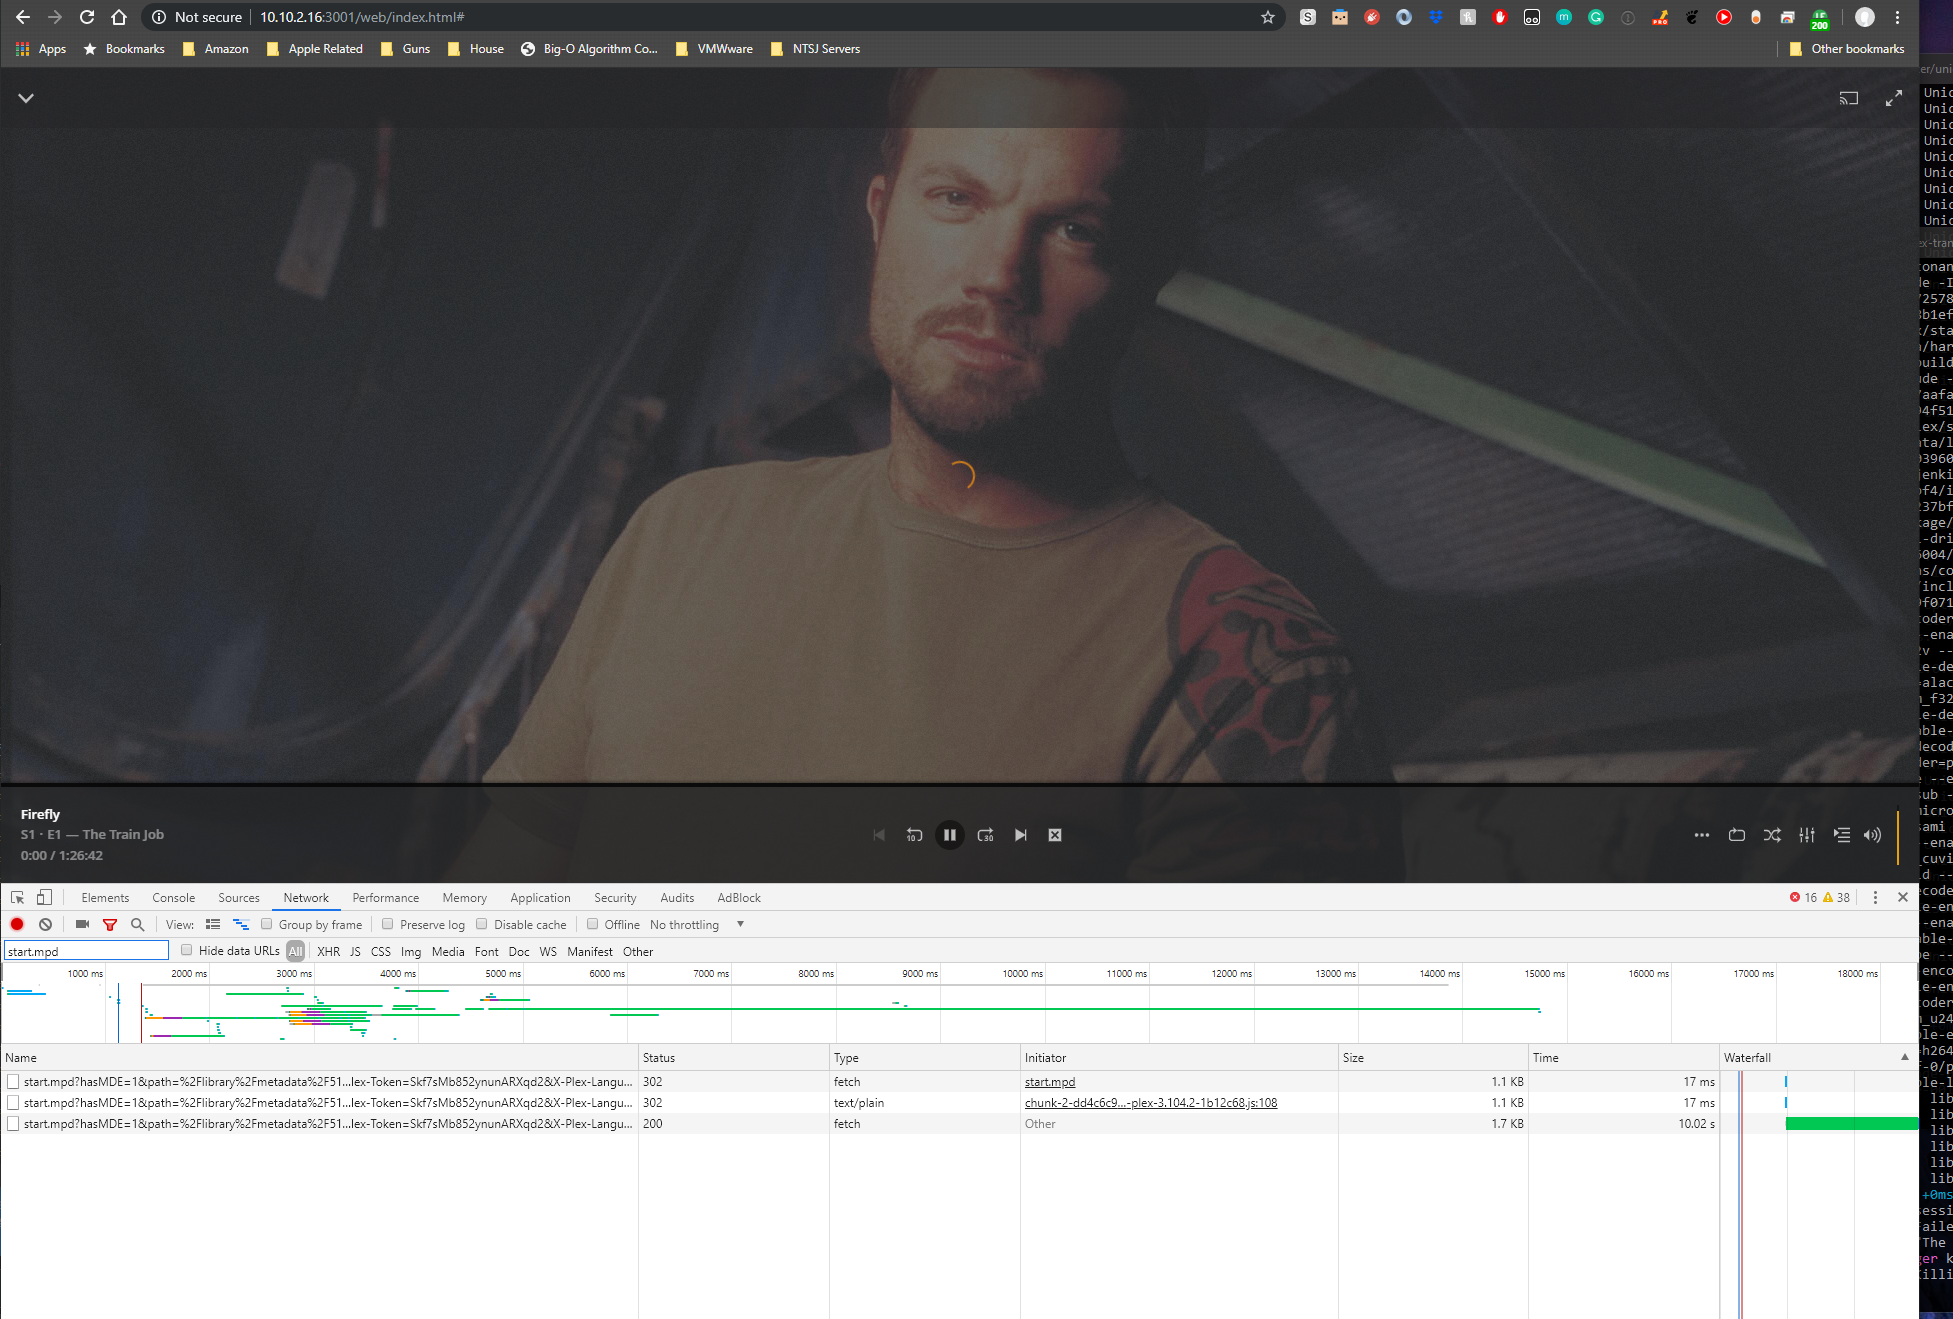Switch to the Sources tab

239,898
